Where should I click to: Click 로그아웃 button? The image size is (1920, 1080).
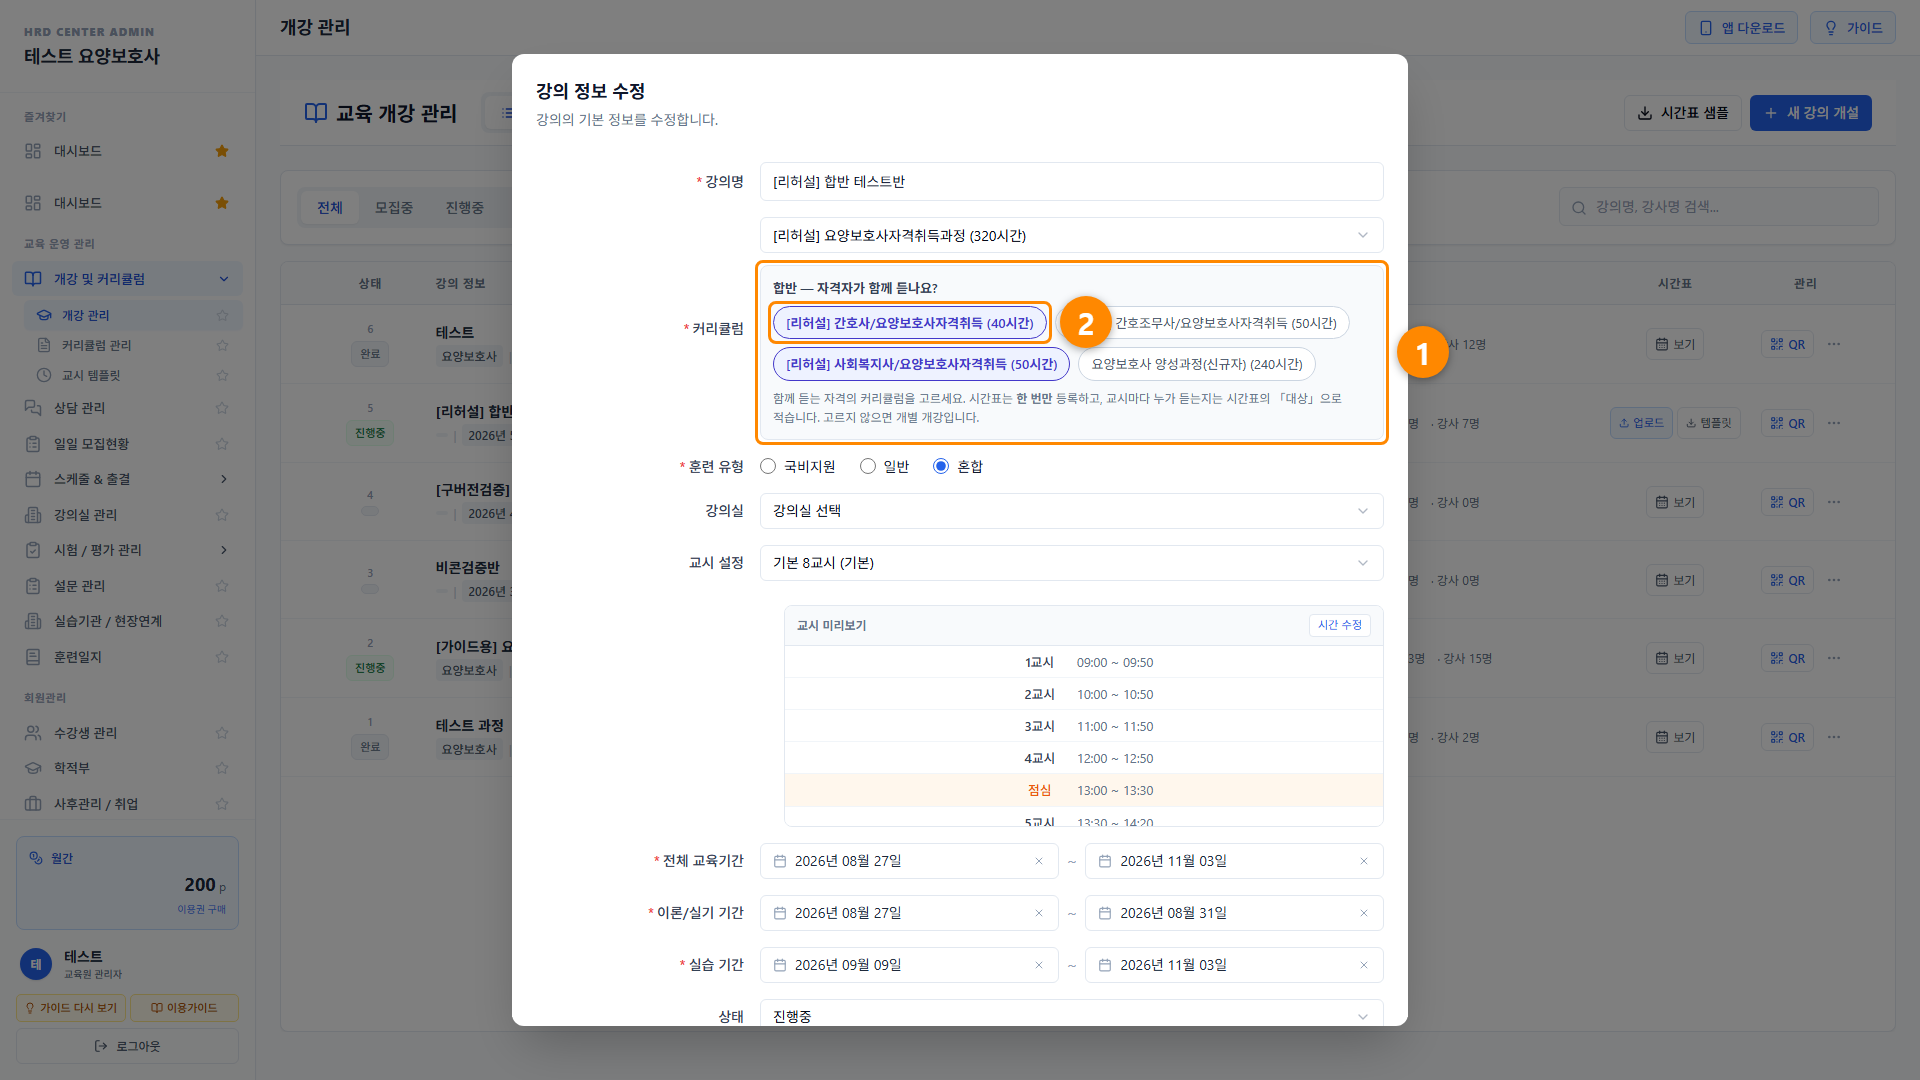[127, 1046]
